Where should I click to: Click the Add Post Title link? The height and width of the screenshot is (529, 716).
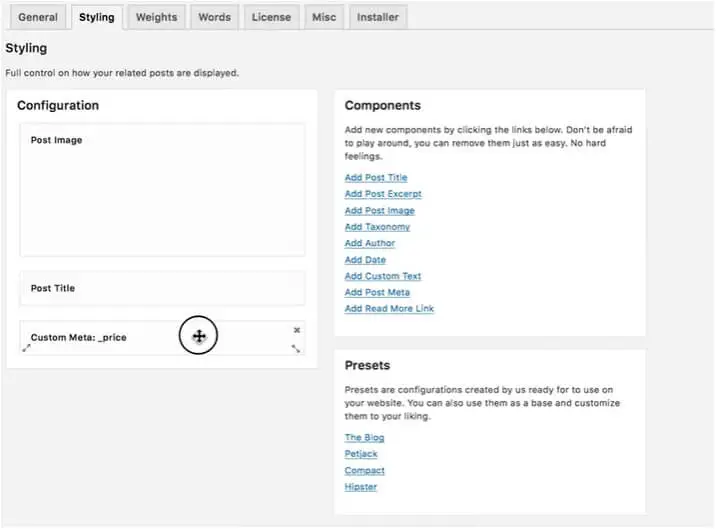pyautogui.click(x=376, y=177)
